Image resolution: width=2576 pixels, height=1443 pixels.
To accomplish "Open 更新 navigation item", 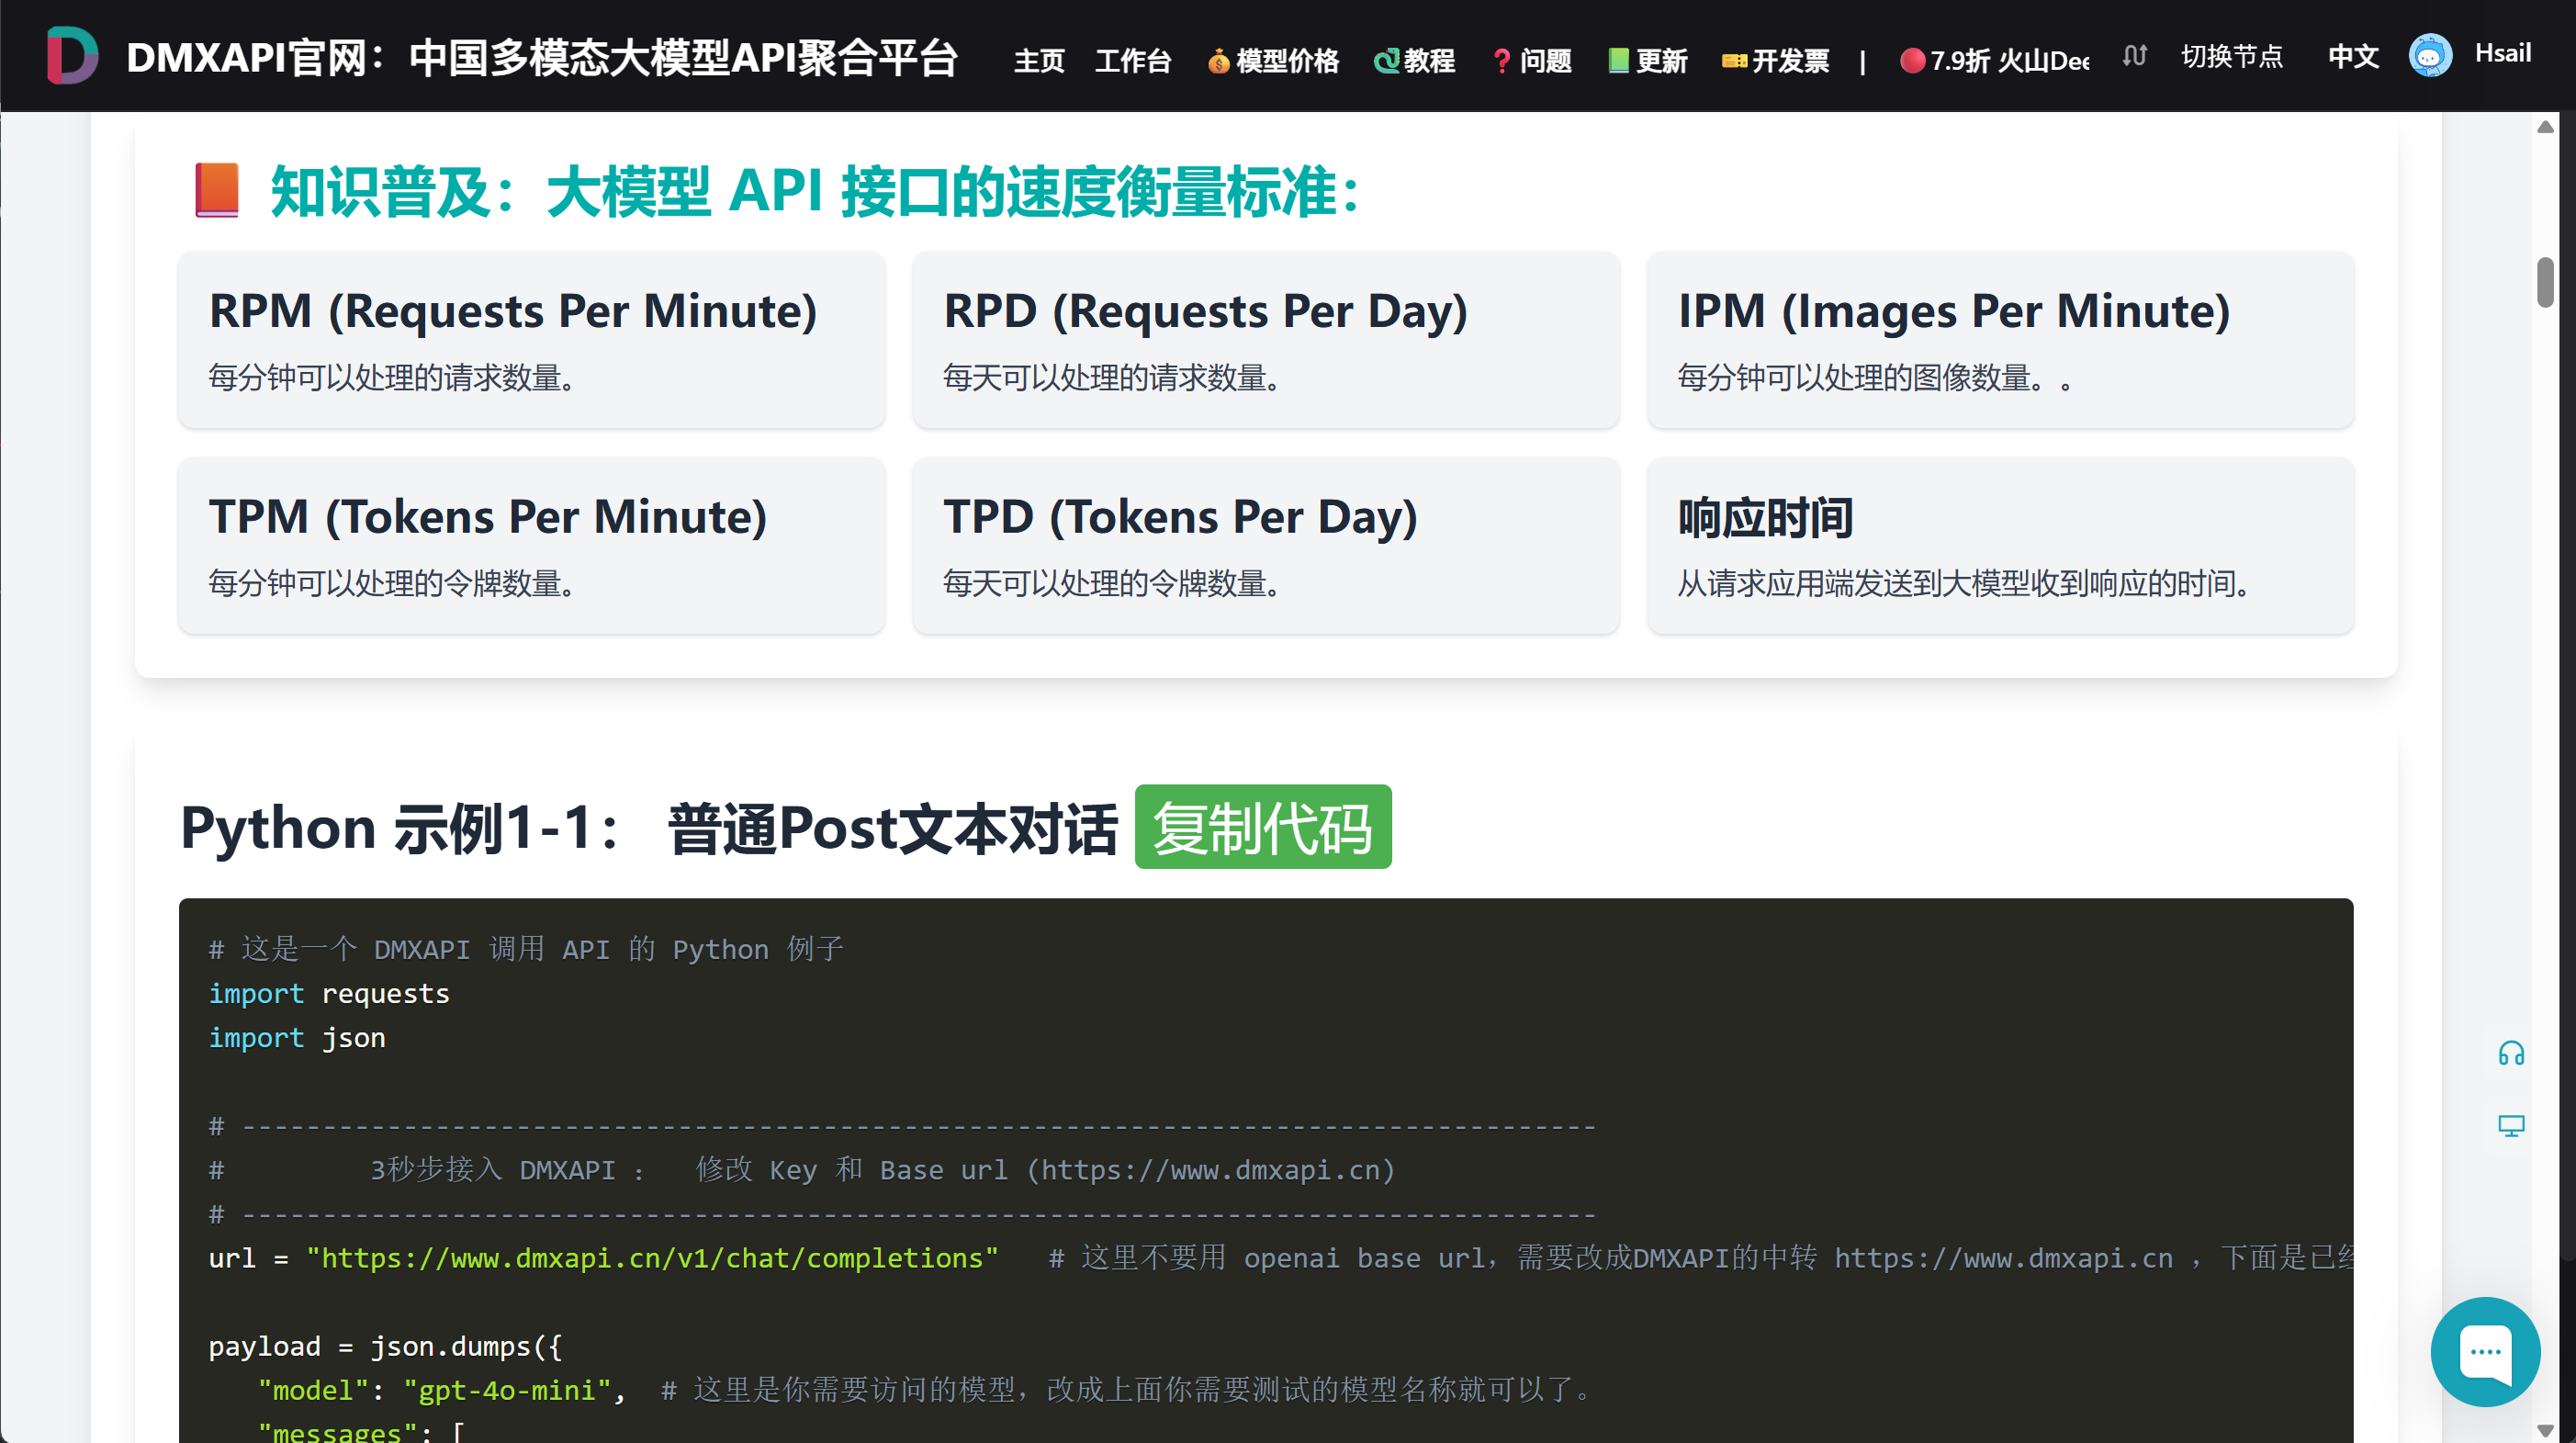I will pyautogui.click(x=1648, y=61).
